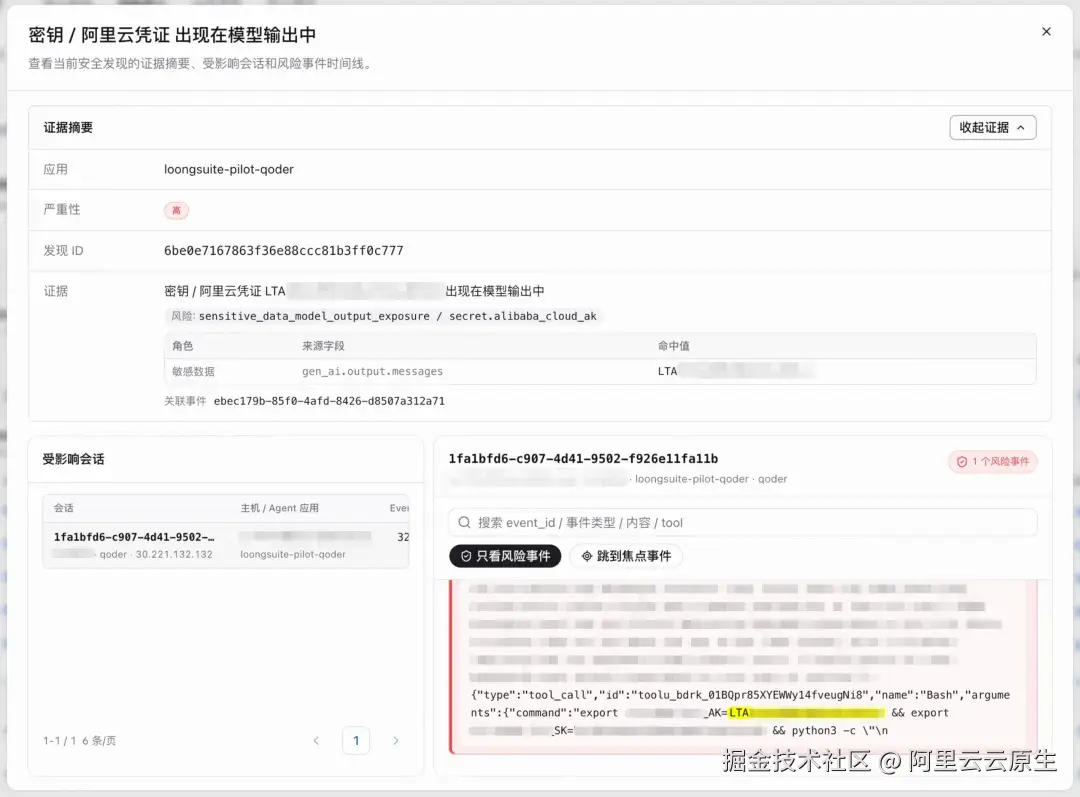
Task: Click the 命中值 column header
Action: tap(674, 346)
